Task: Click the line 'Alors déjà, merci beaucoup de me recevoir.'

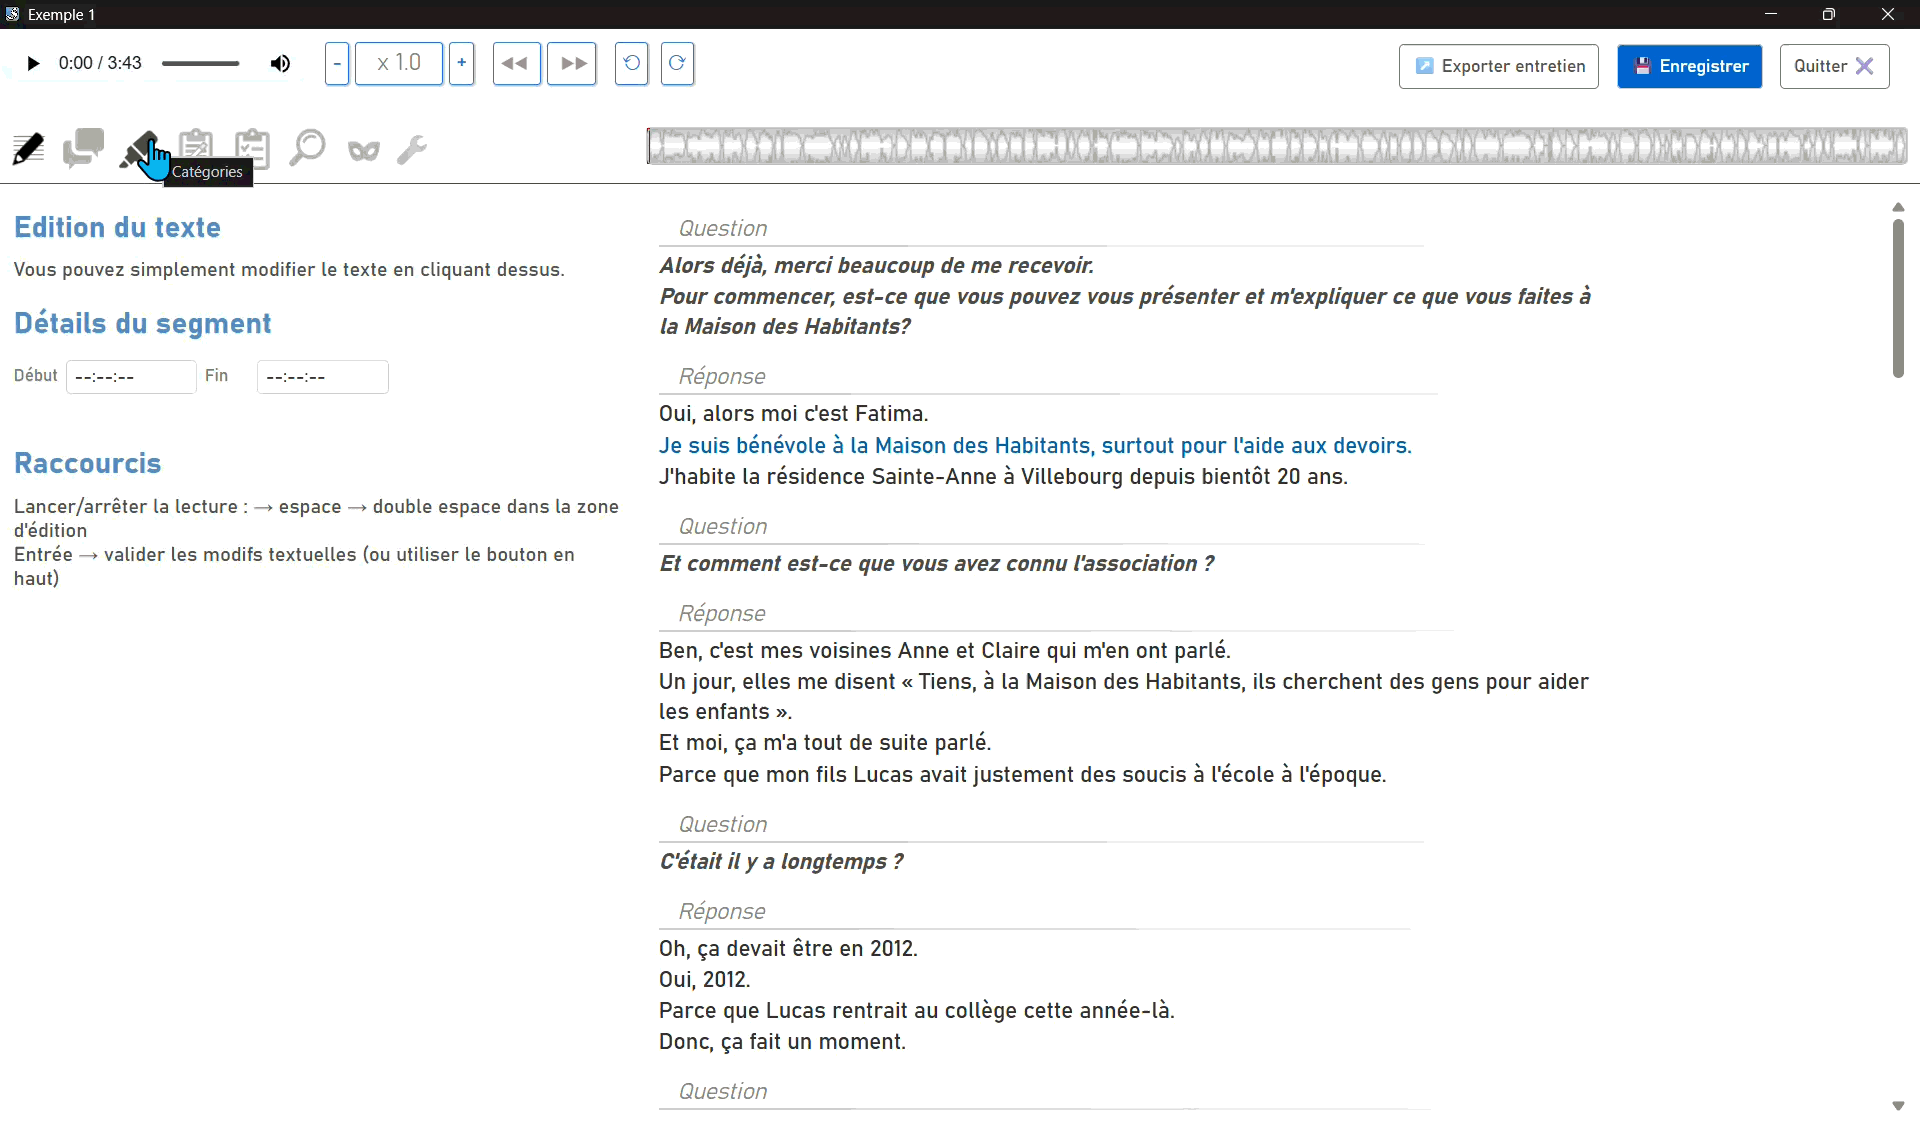Action: click(877, 266)
